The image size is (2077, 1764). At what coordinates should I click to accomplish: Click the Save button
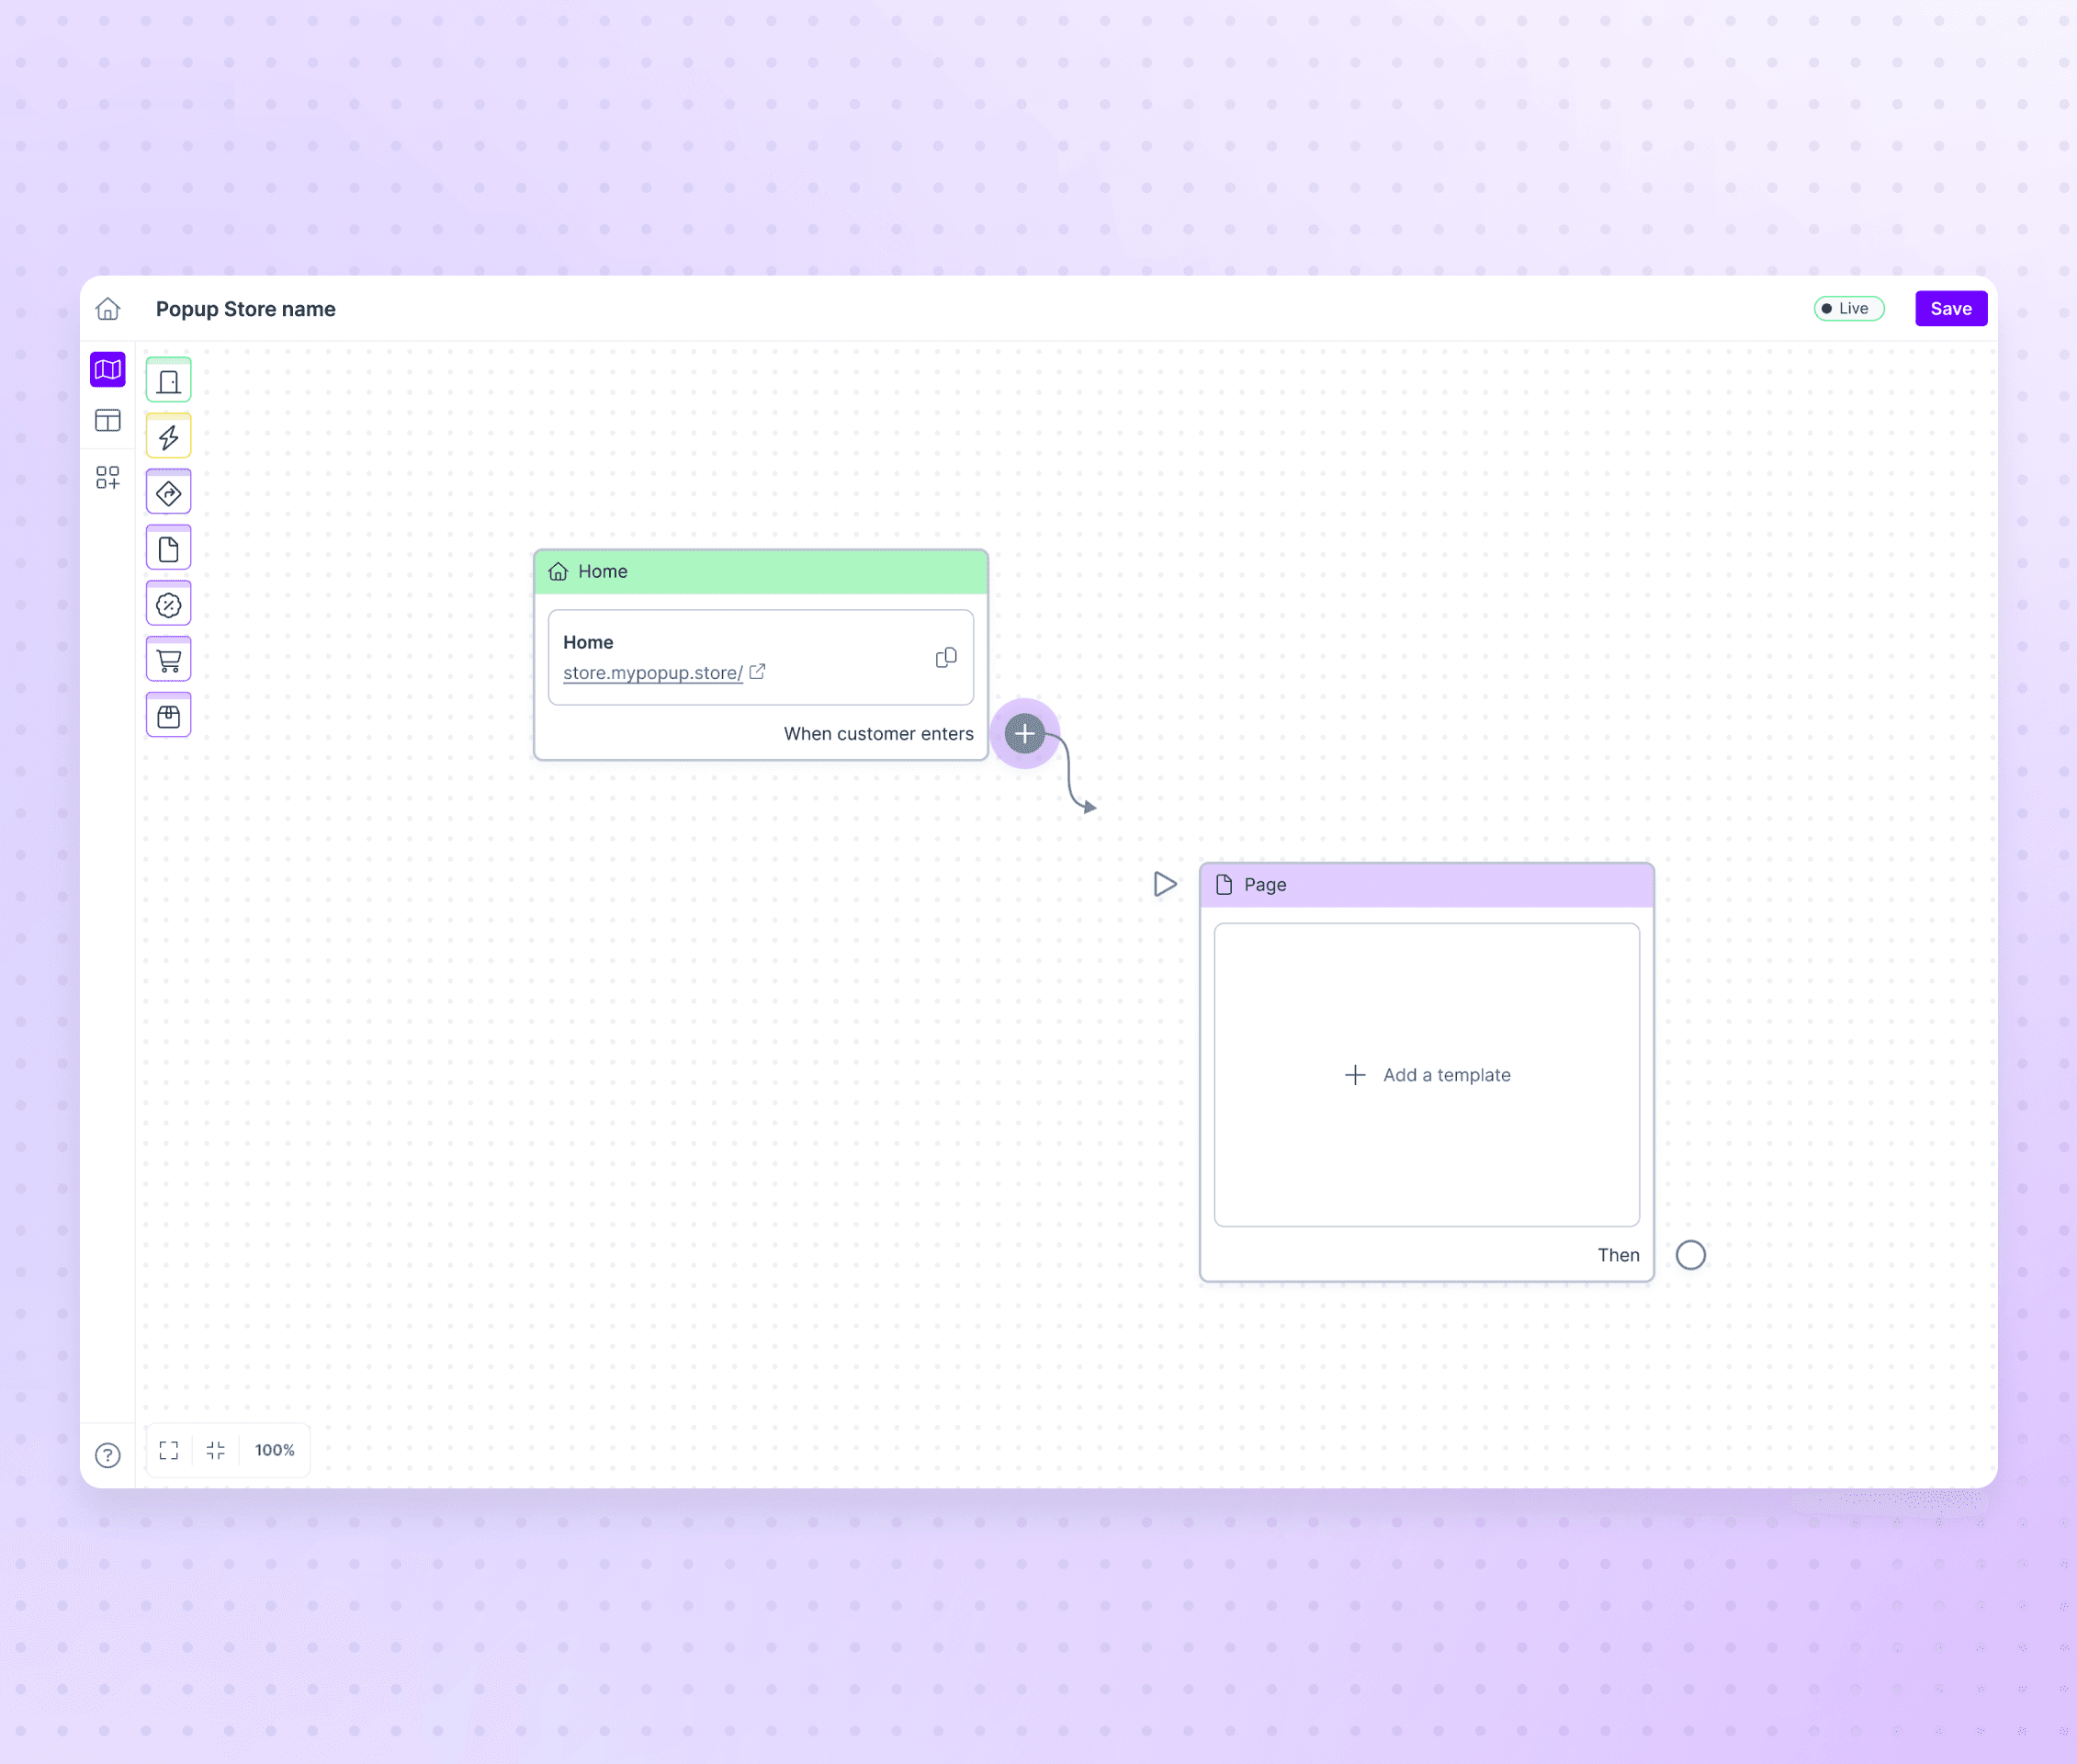1950,309
